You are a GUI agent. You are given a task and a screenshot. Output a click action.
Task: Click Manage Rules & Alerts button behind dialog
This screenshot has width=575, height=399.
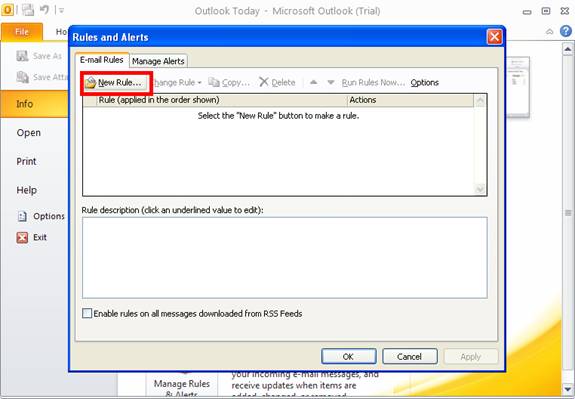pyautogui.click(x=182, y=385)
